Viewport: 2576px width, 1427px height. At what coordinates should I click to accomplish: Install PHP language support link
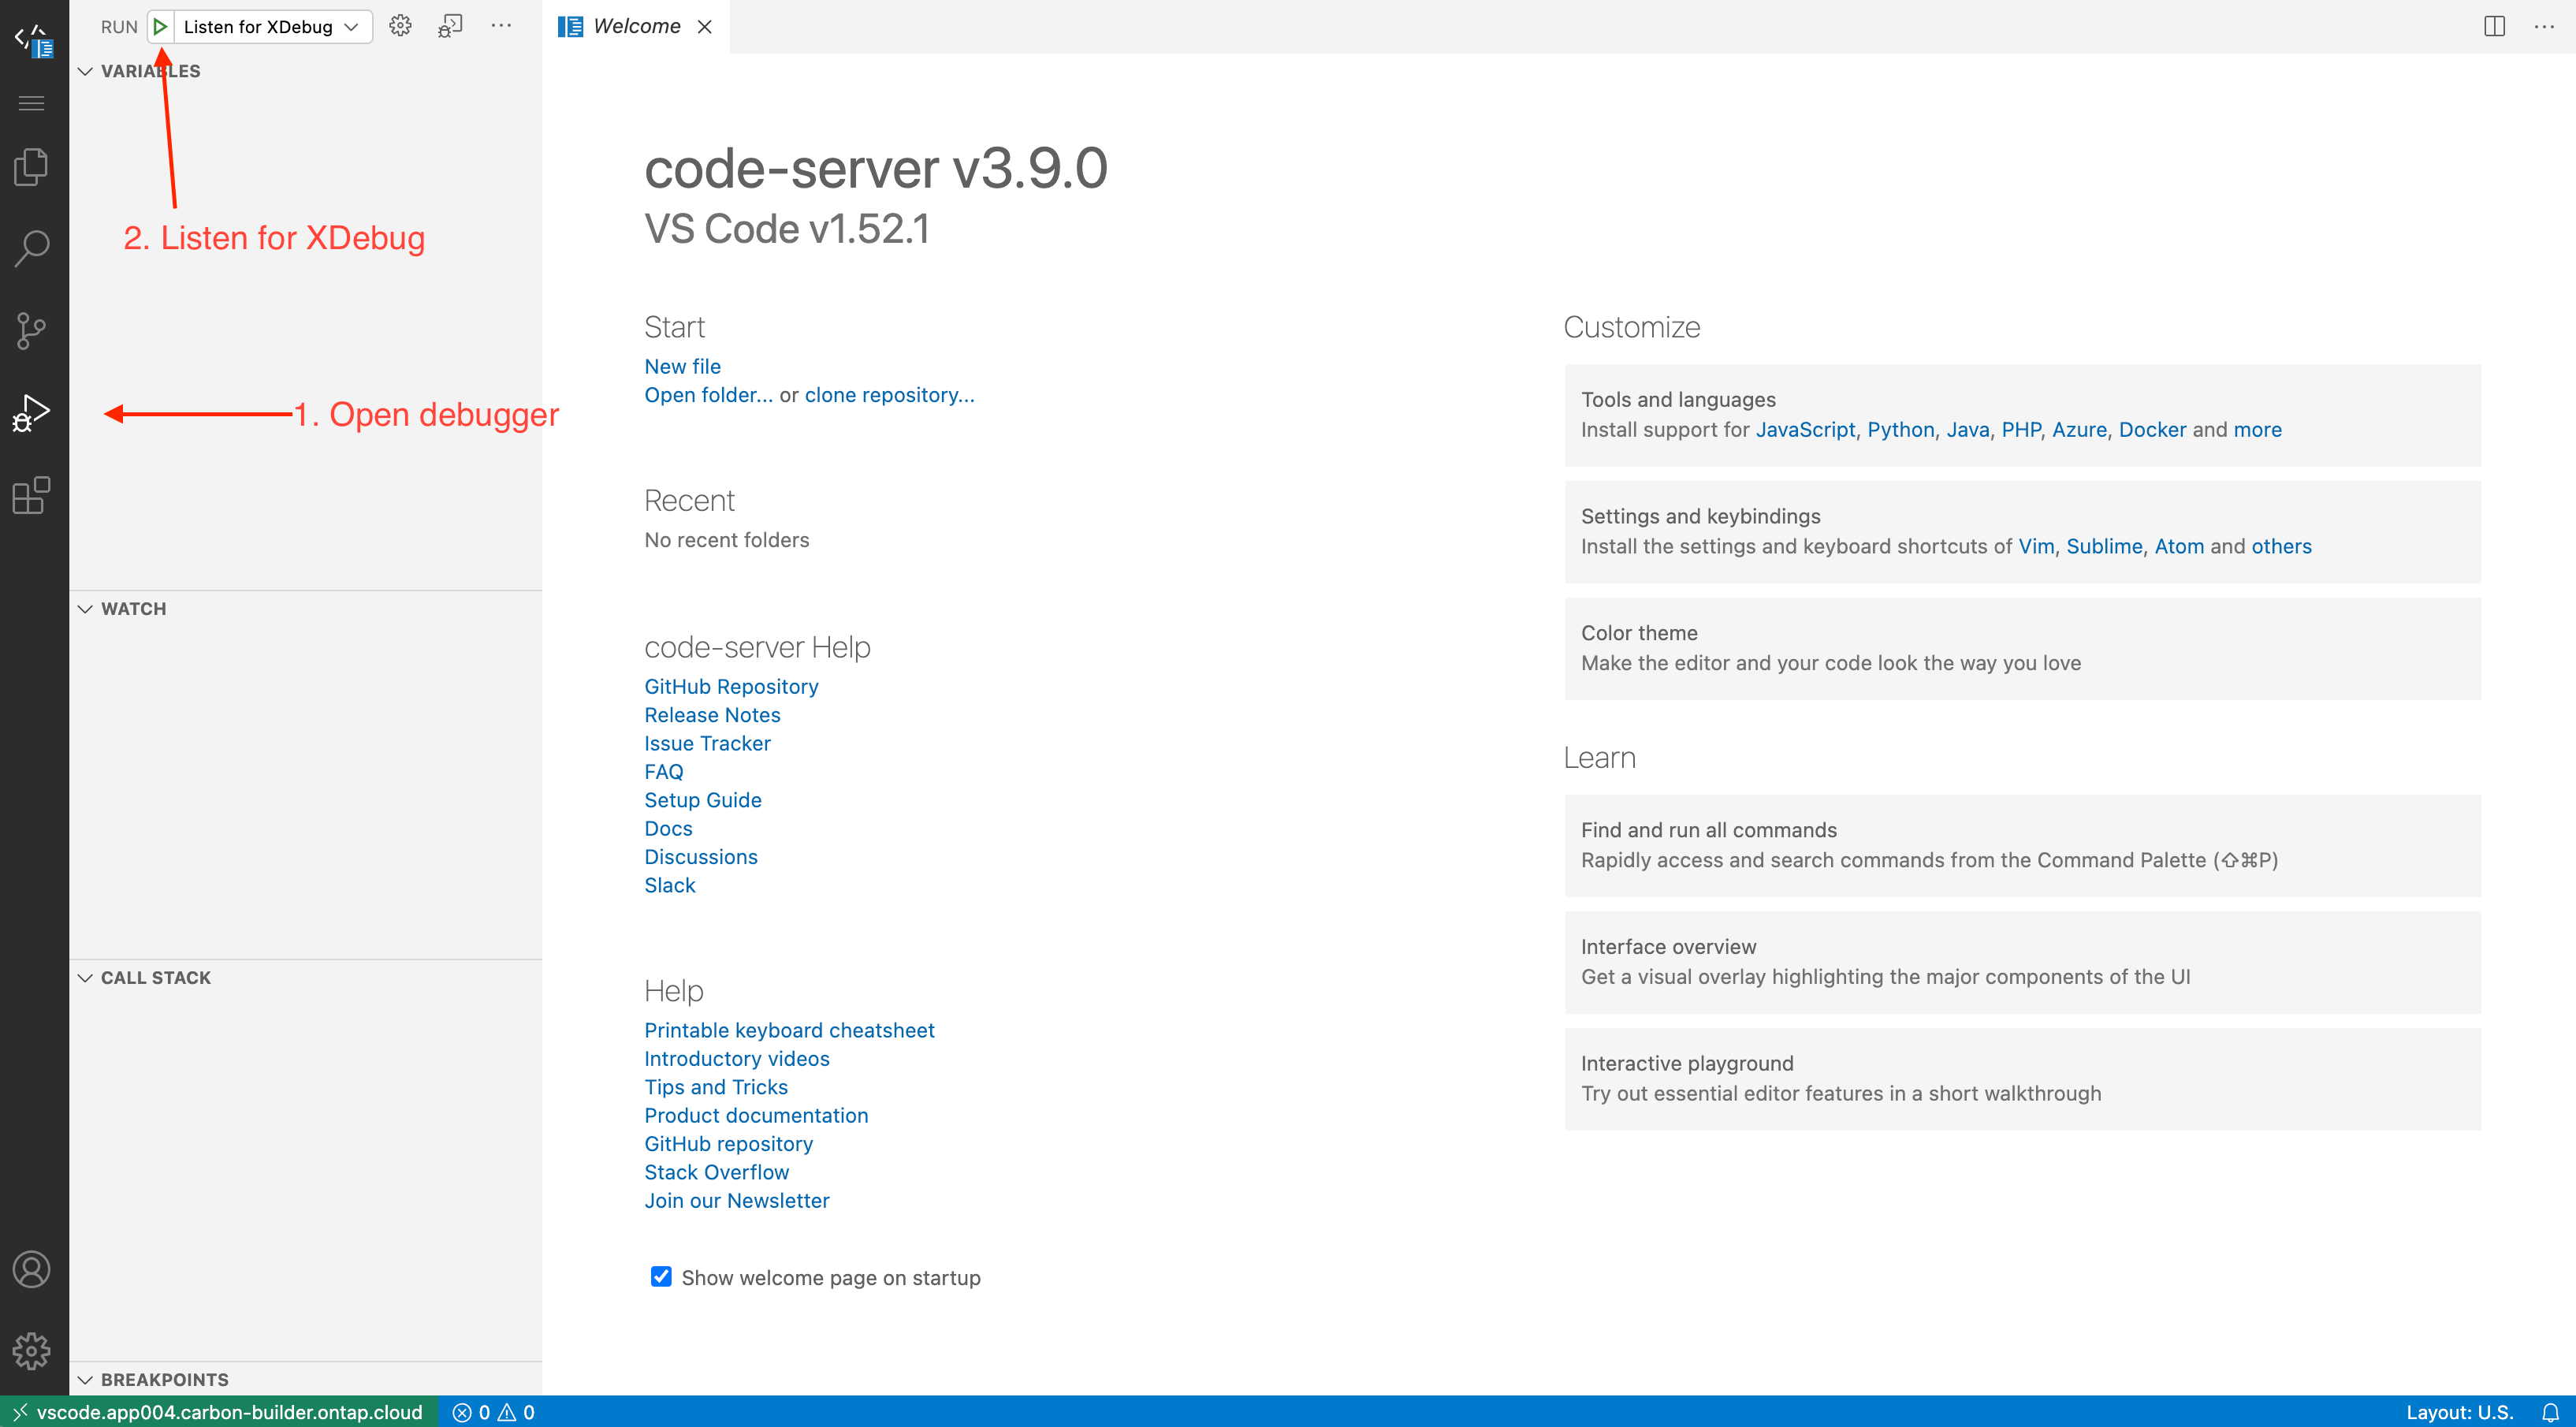tap(2020, 430)
